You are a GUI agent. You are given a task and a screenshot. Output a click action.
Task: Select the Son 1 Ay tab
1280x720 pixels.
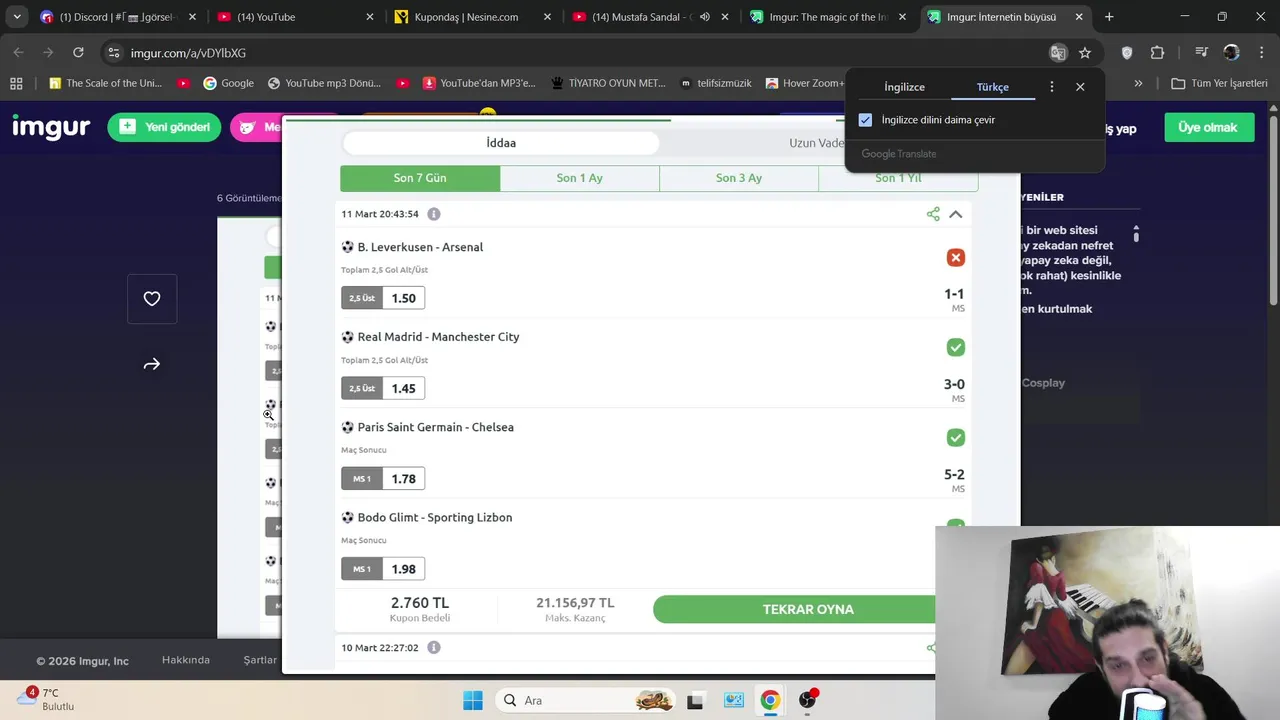pos(580,178)
